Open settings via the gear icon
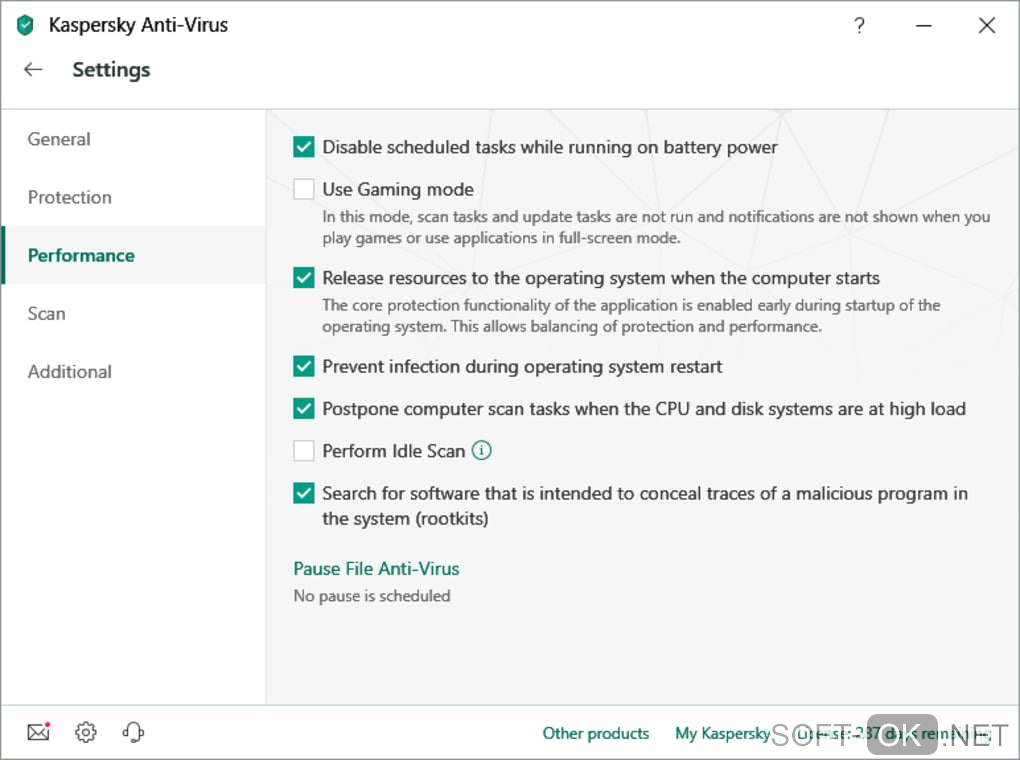This screenshot has width=1020, height=760. point(86,733)
